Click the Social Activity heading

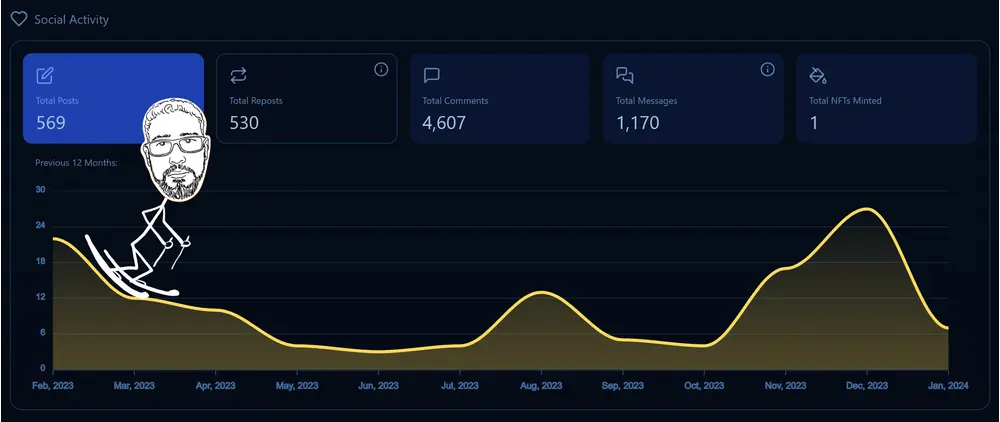tap(71, 19)
